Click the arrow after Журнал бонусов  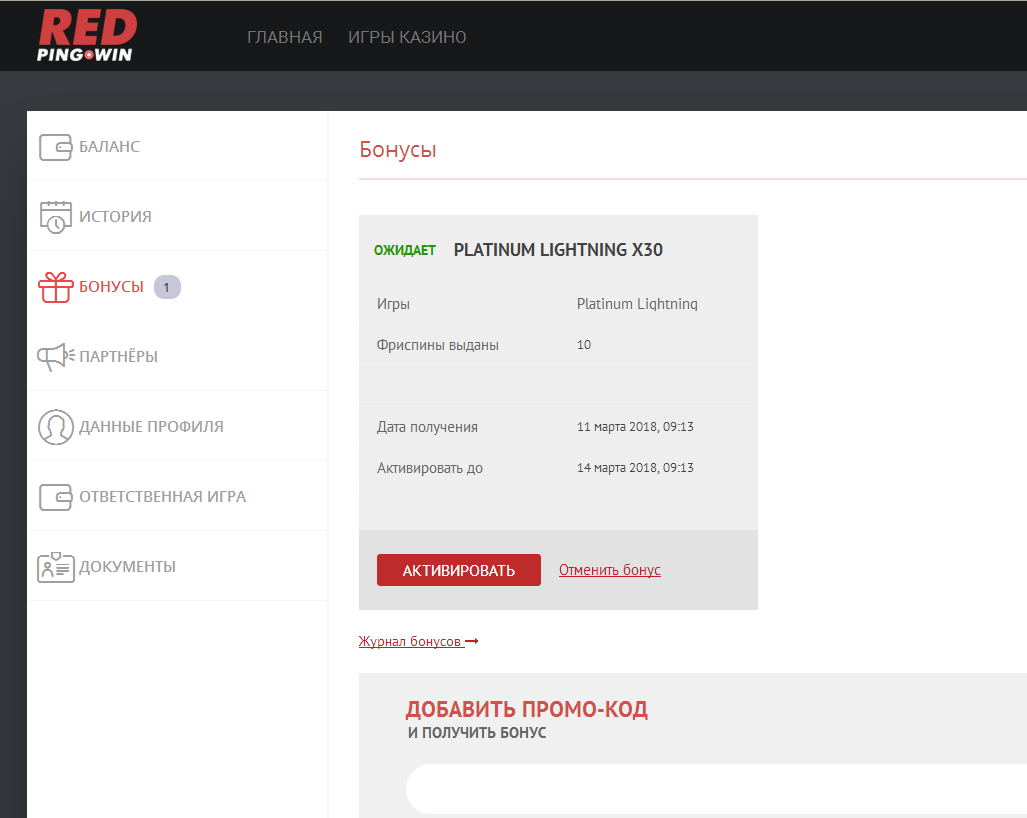pyautogui.click(x=472, y=641)
